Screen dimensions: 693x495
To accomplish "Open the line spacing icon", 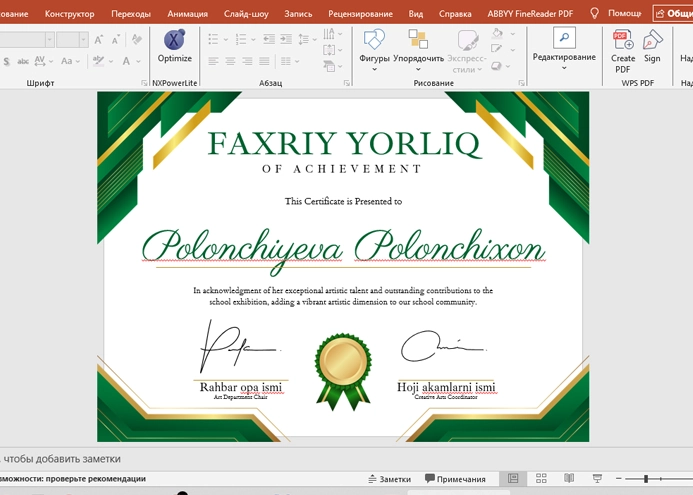I will [303, 39].
